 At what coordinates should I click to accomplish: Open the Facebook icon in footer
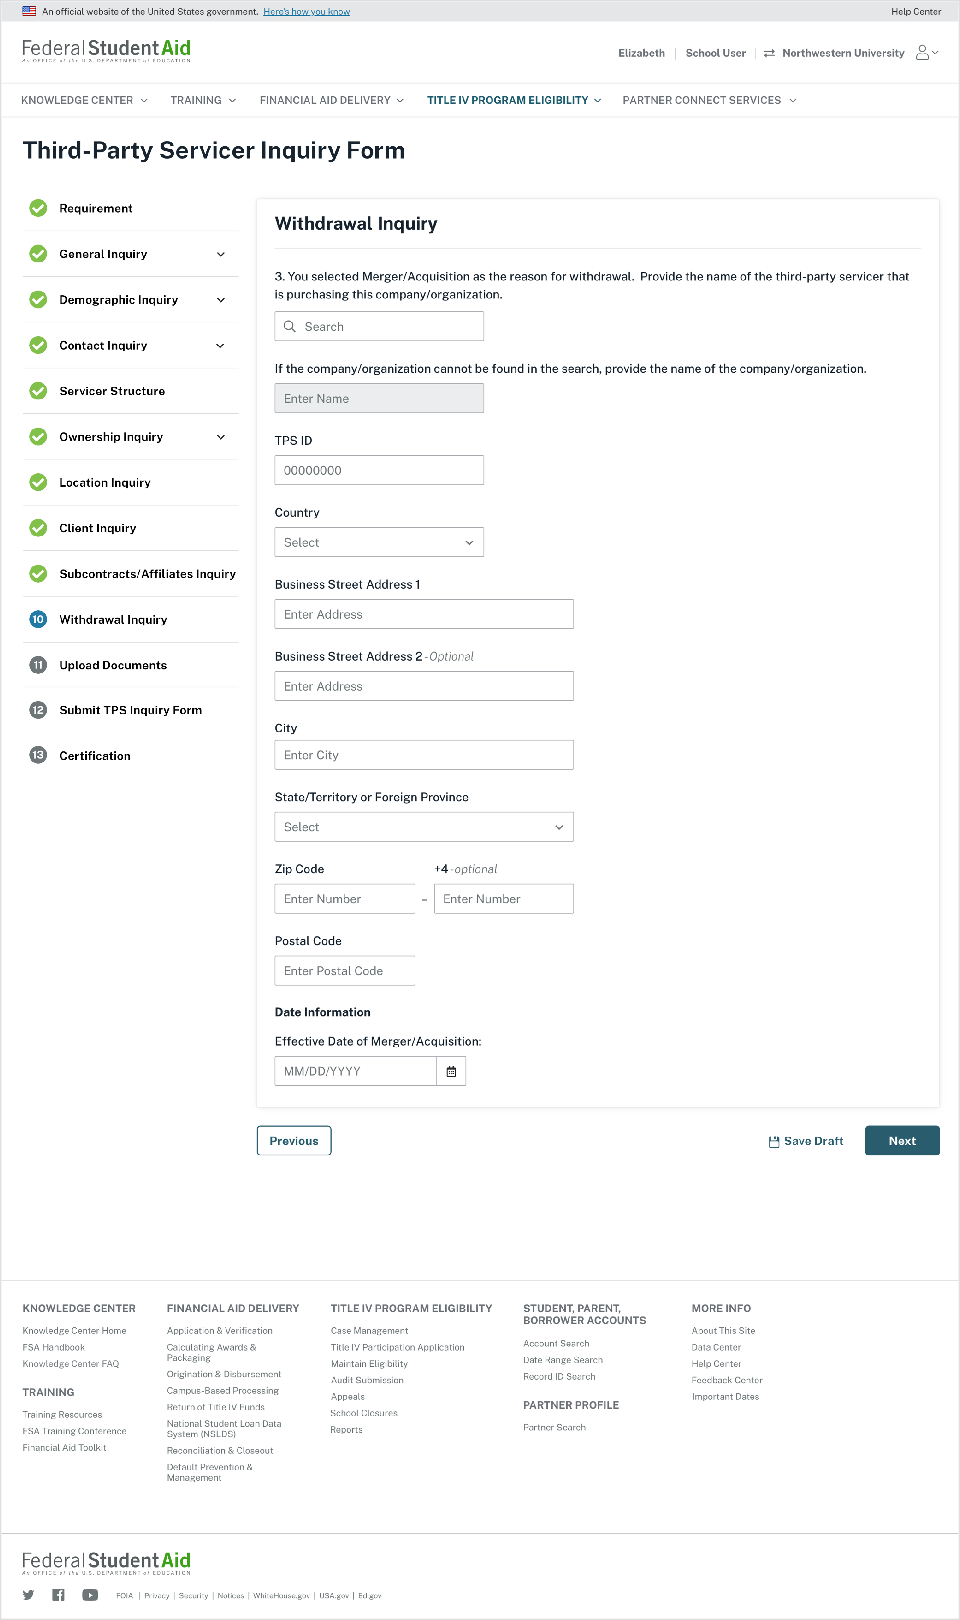[x=58, y=1595]
